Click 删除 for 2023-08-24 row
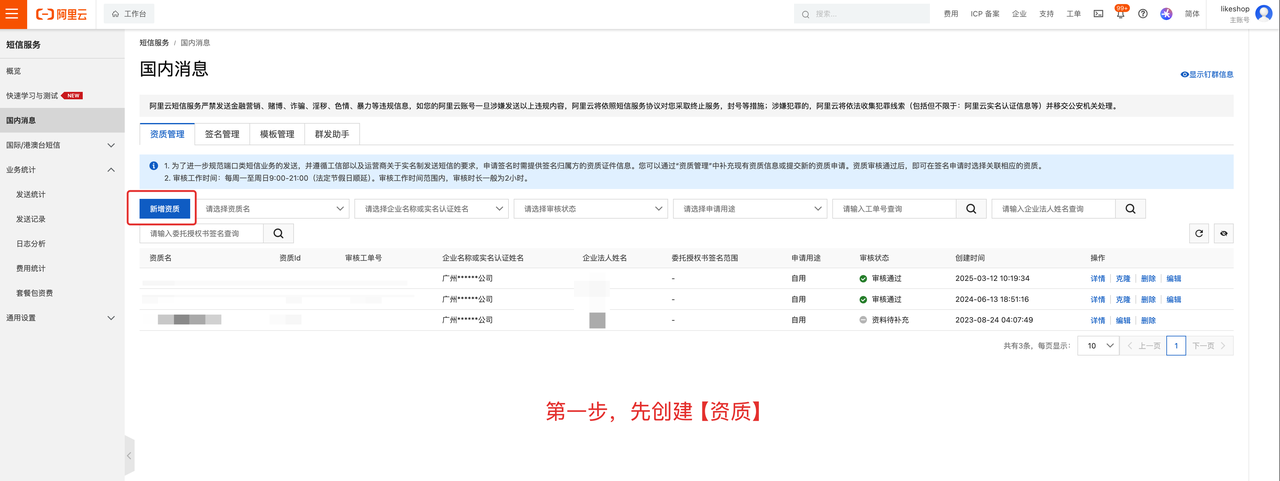The width and height of the screenshot is (1280, 481). (1148, 320)
